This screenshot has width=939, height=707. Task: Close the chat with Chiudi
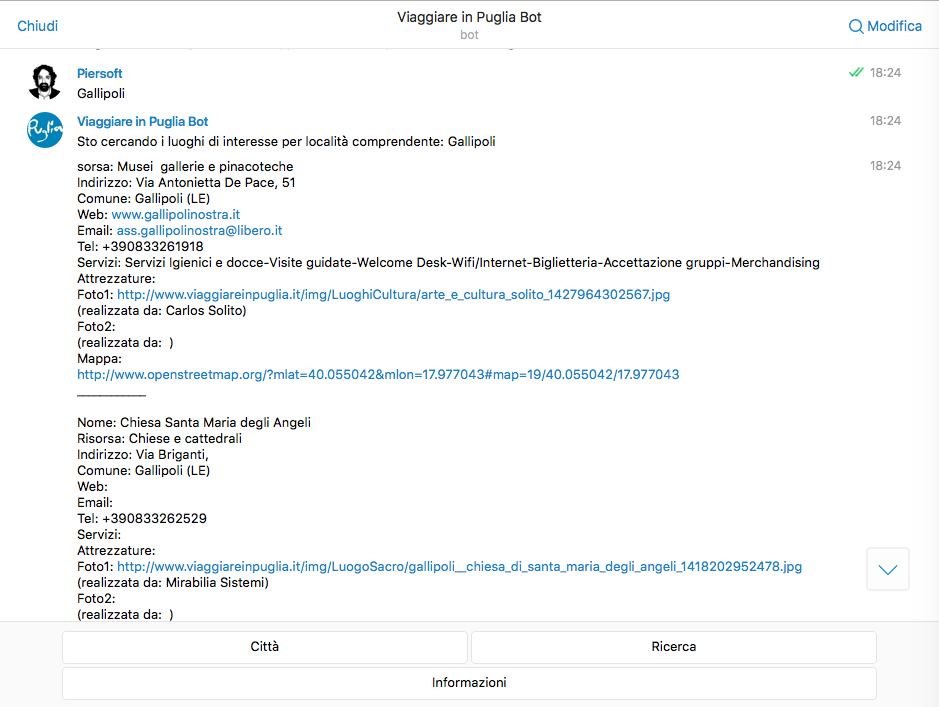click(37, 26)
